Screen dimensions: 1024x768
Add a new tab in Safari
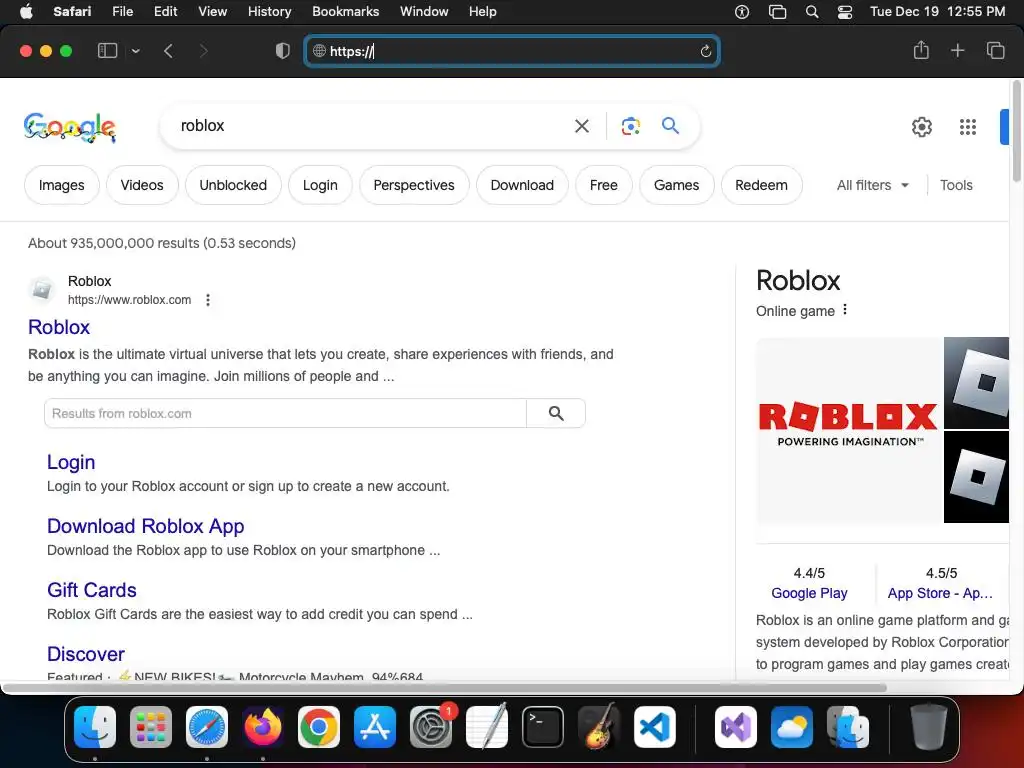pos(957,50)
